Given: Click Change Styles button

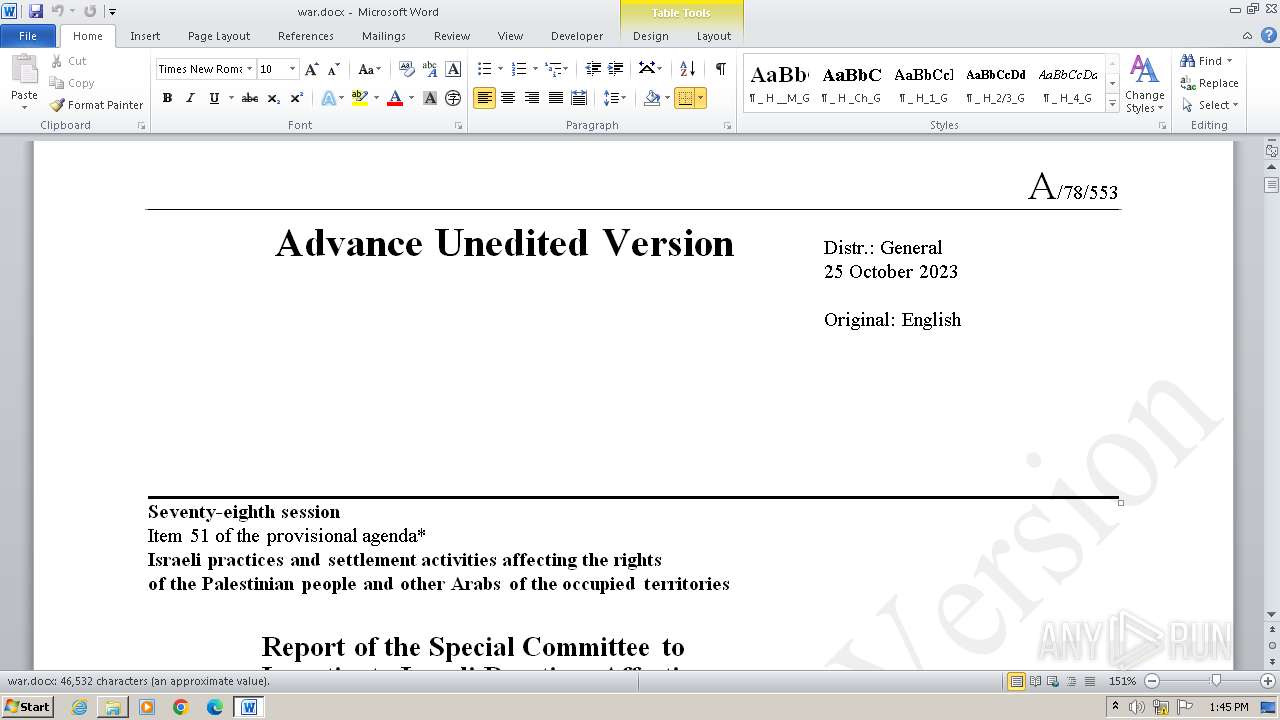Looking at the screenshot, I should pyautogui.click(x=1144, y=86).
